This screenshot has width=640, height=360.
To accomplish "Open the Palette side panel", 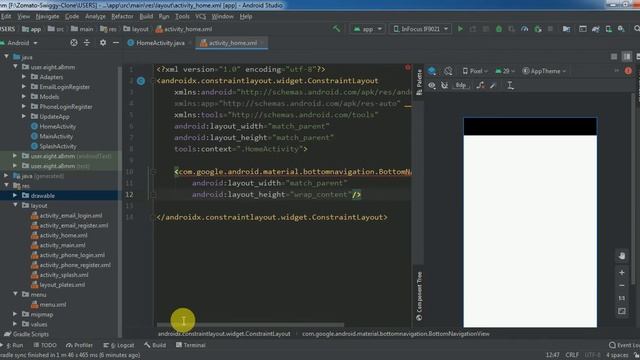I will coord(419,82).
